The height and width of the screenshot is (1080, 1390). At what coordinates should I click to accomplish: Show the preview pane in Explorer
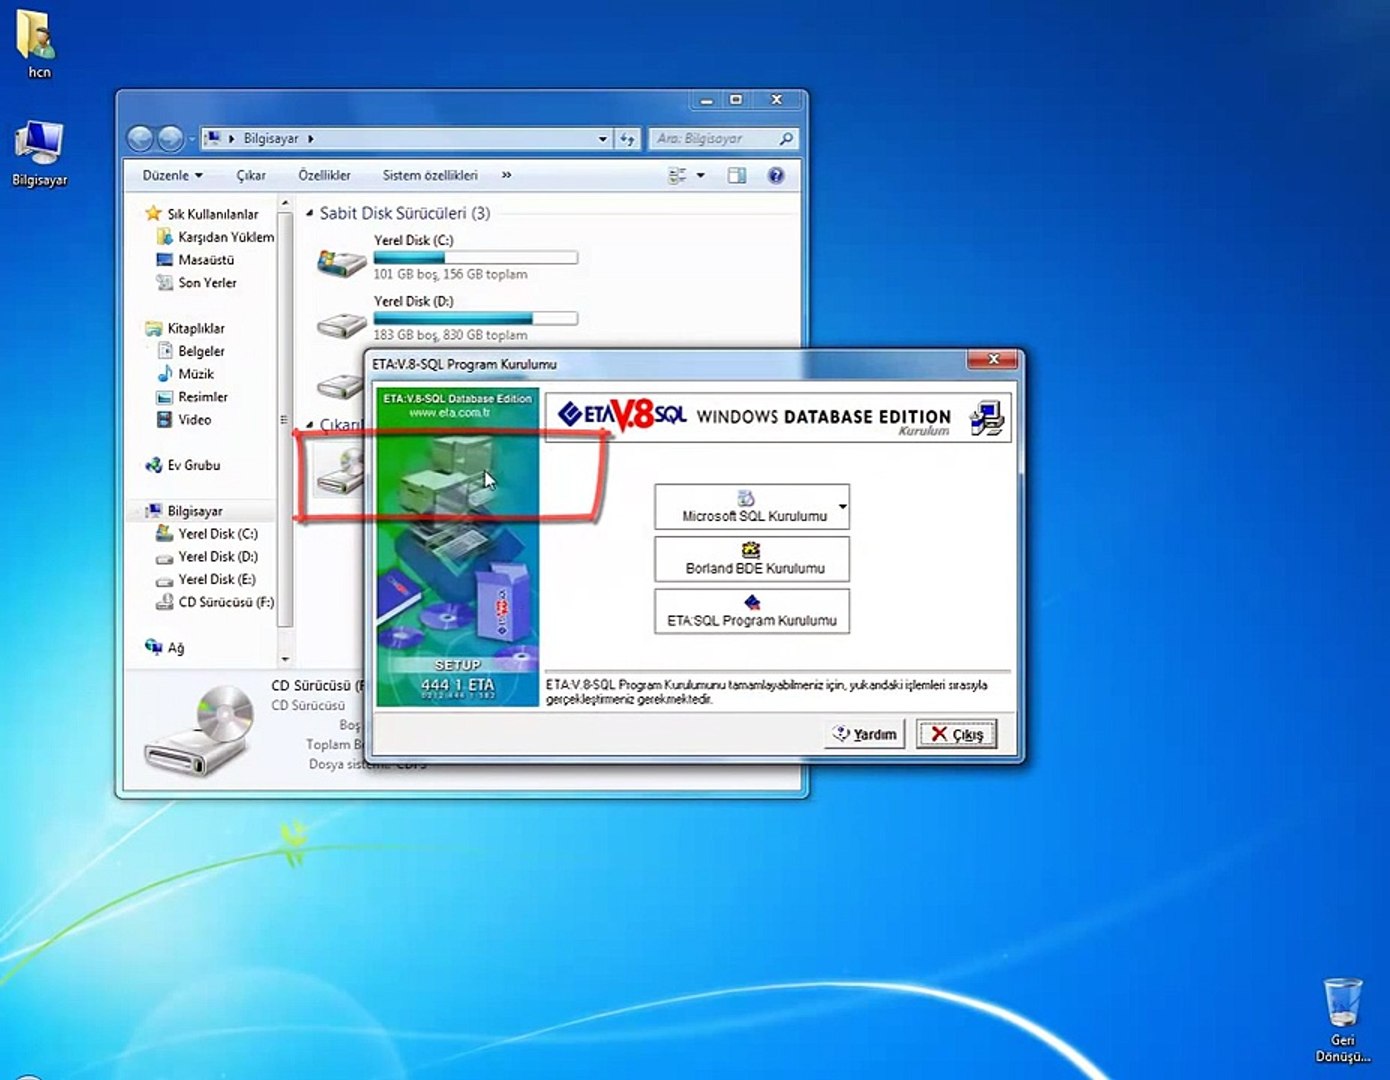pos(737,176)
